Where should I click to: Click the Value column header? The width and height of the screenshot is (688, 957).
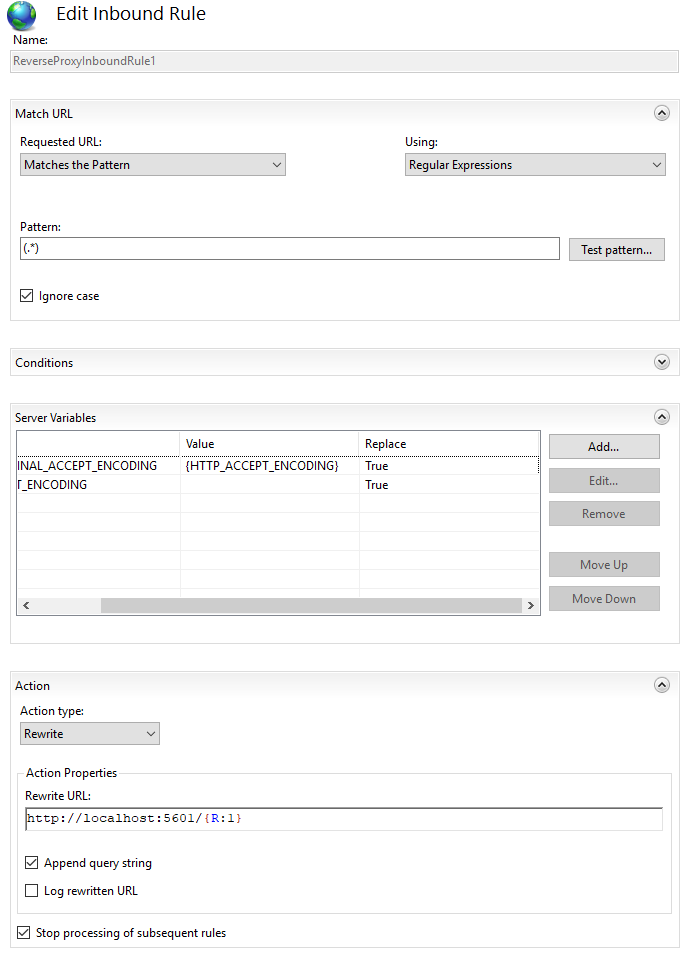coord(269,443)
